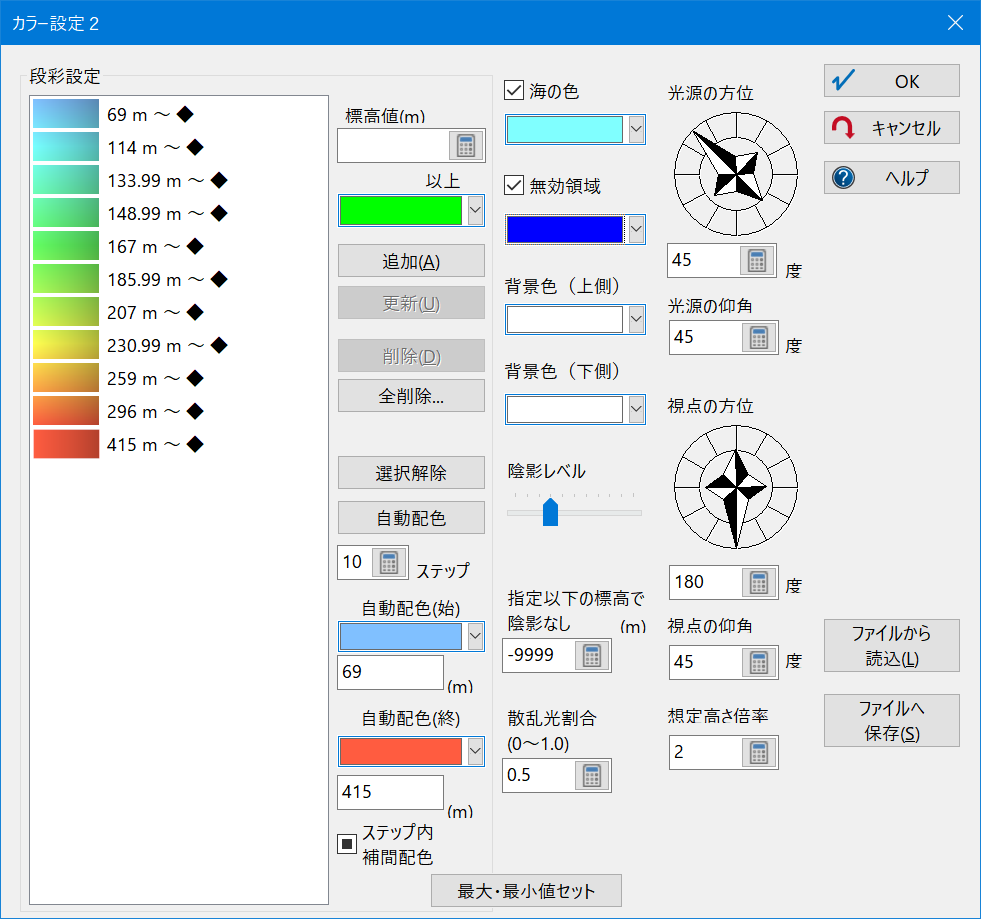
Task: Click the キャンセル button
Action: click(892, 128)
